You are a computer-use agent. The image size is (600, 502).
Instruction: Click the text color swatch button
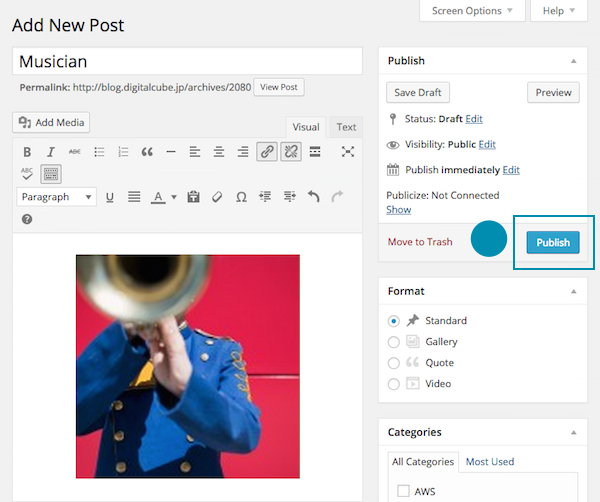pyautogui.click(x=157, y=197)
